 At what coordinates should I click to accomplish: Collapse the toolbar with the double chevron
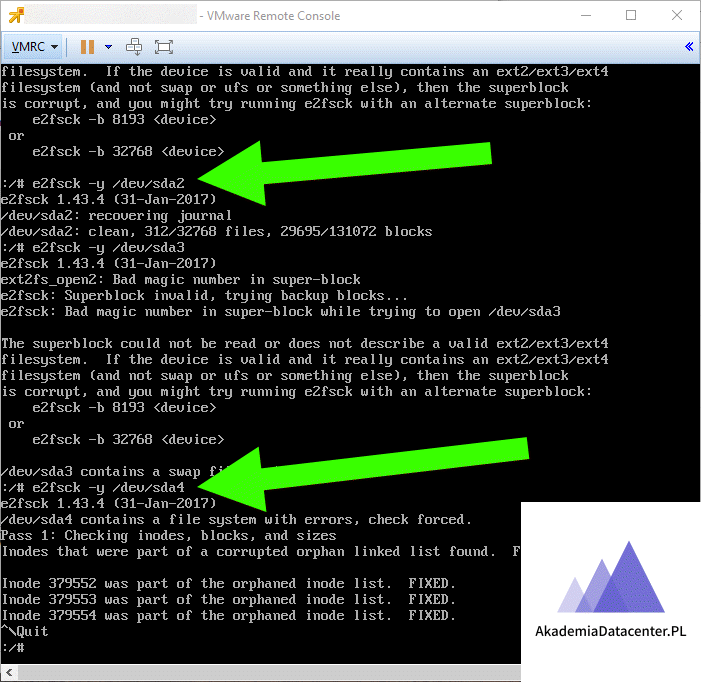(x=689, y=46)
